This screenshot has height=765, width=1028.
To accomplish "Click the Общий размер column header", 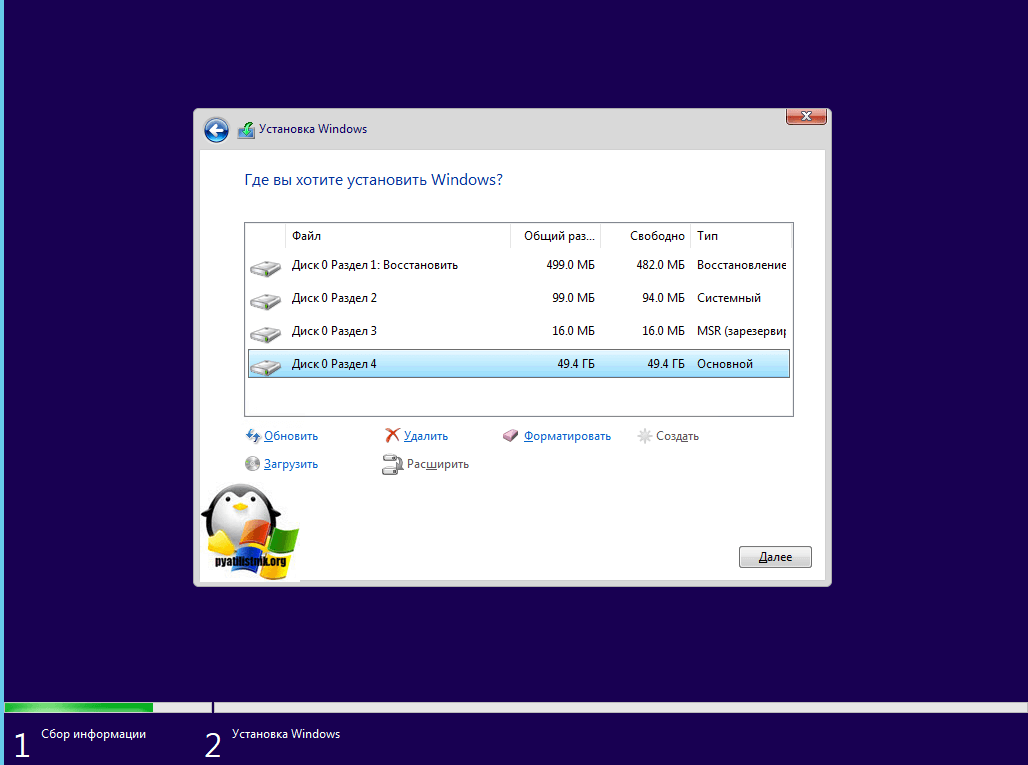I will [x=557, y=236].
